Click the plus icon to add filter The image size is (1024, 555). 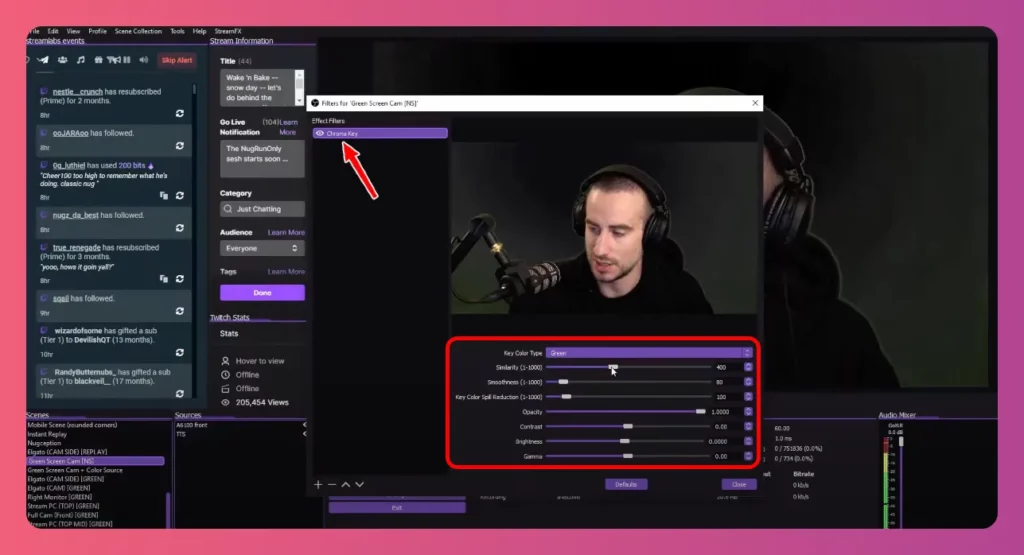[x=318, y=484]
